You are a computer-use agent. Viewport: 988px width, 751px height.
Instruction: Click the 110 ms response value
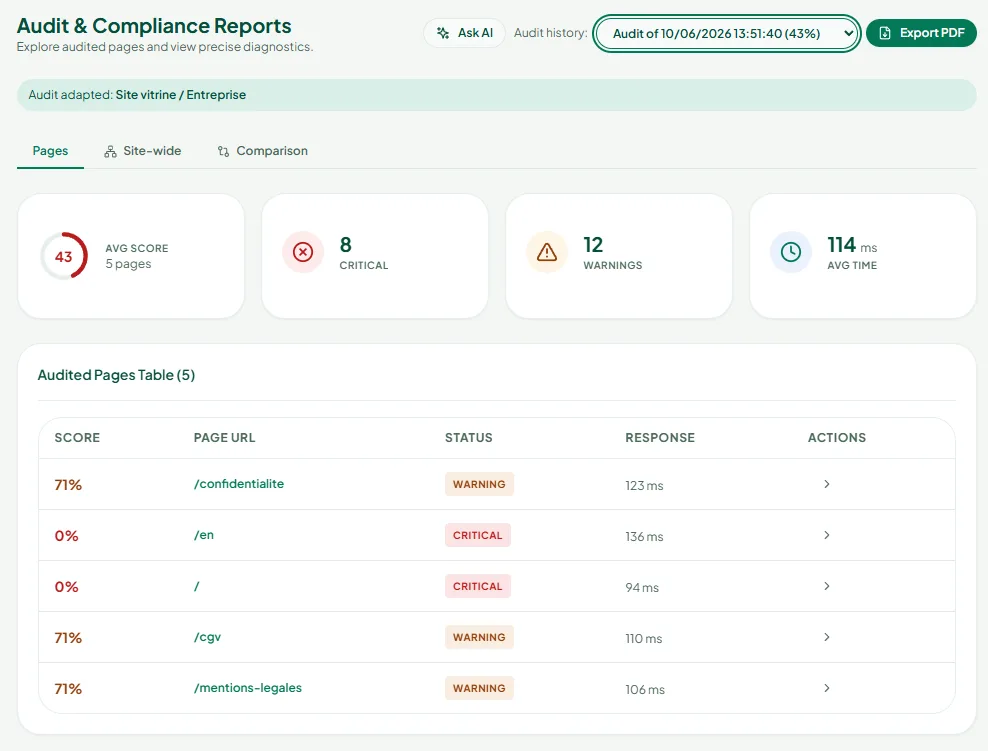tap(643, 638)
